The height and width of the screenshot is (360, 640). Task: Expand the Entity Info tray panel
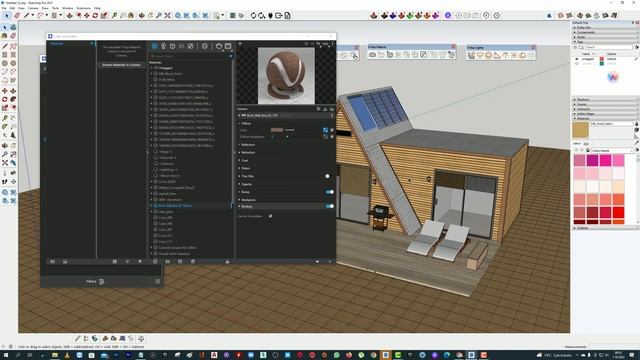click(x=605, y=27)
